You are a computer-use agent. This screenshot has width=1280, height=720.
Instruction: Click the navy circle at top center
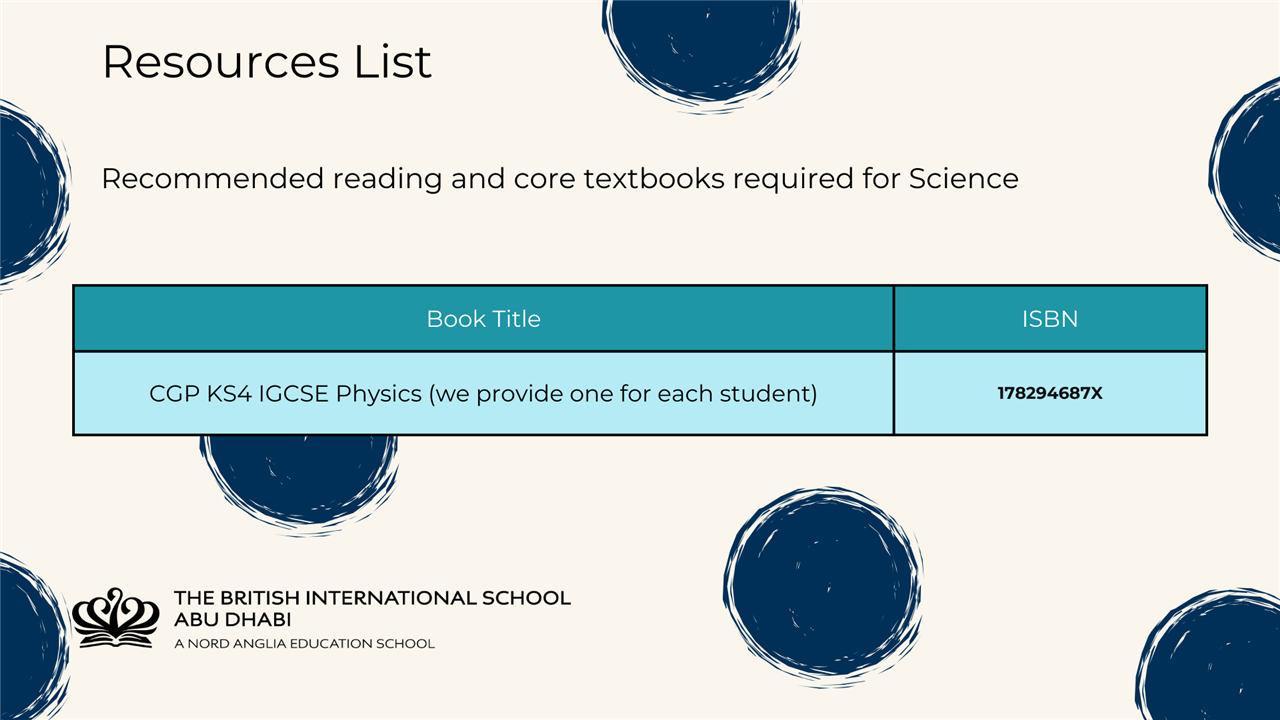(x=702, y=45)
